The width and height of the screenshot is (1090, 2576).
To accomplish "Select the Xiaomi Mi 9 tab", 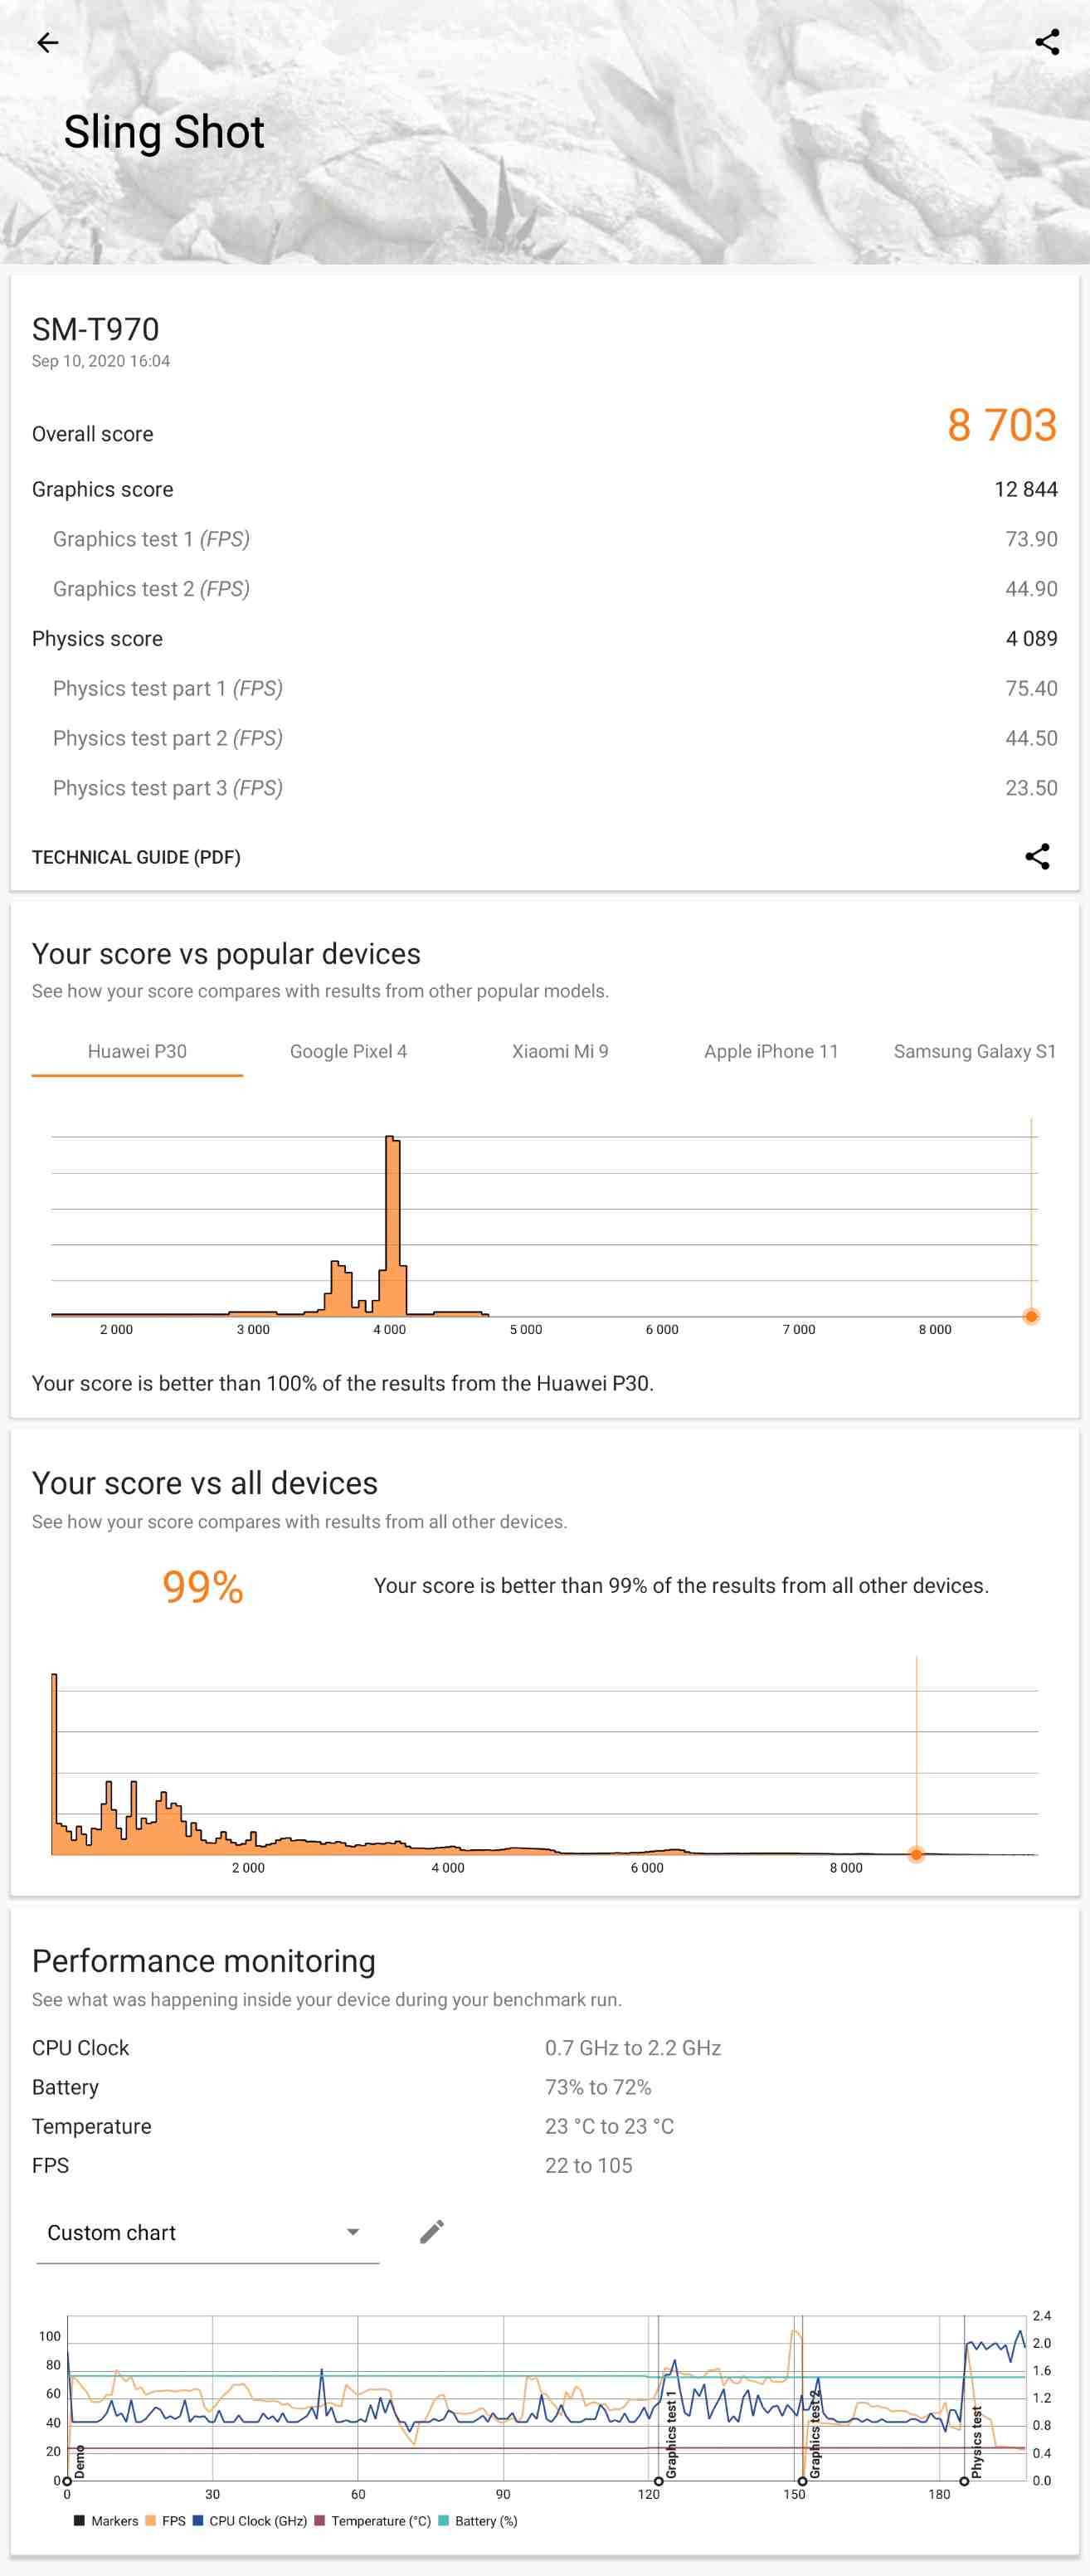I will (560, 1051).
